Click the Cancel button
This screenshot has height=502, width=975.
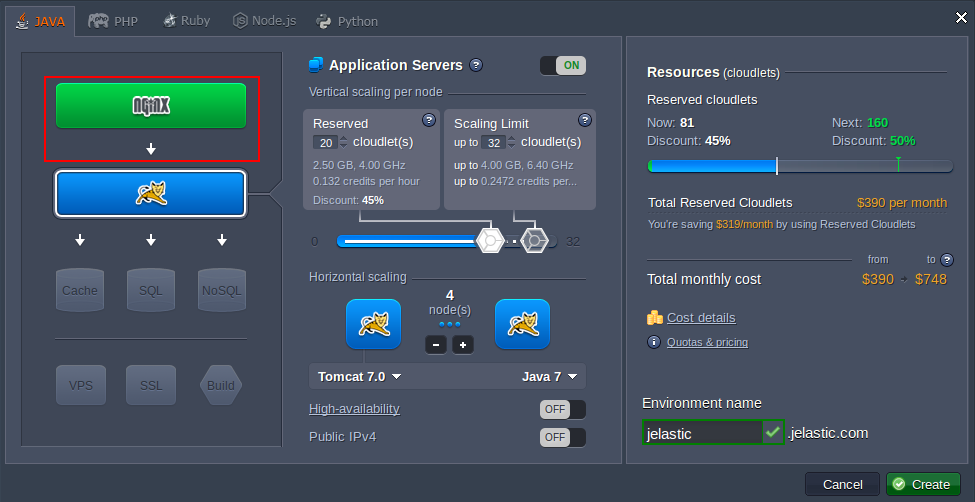point(843,484)
